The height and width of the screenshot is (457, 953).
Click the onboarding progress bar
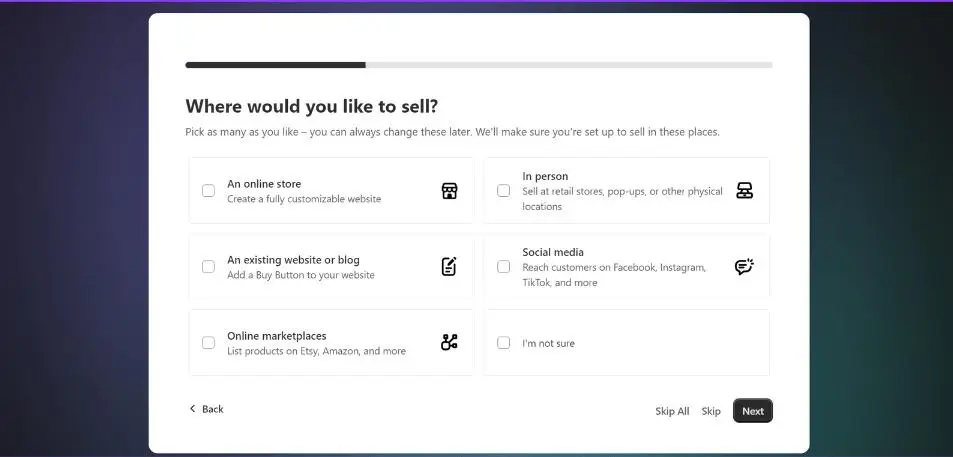(479, 65)
